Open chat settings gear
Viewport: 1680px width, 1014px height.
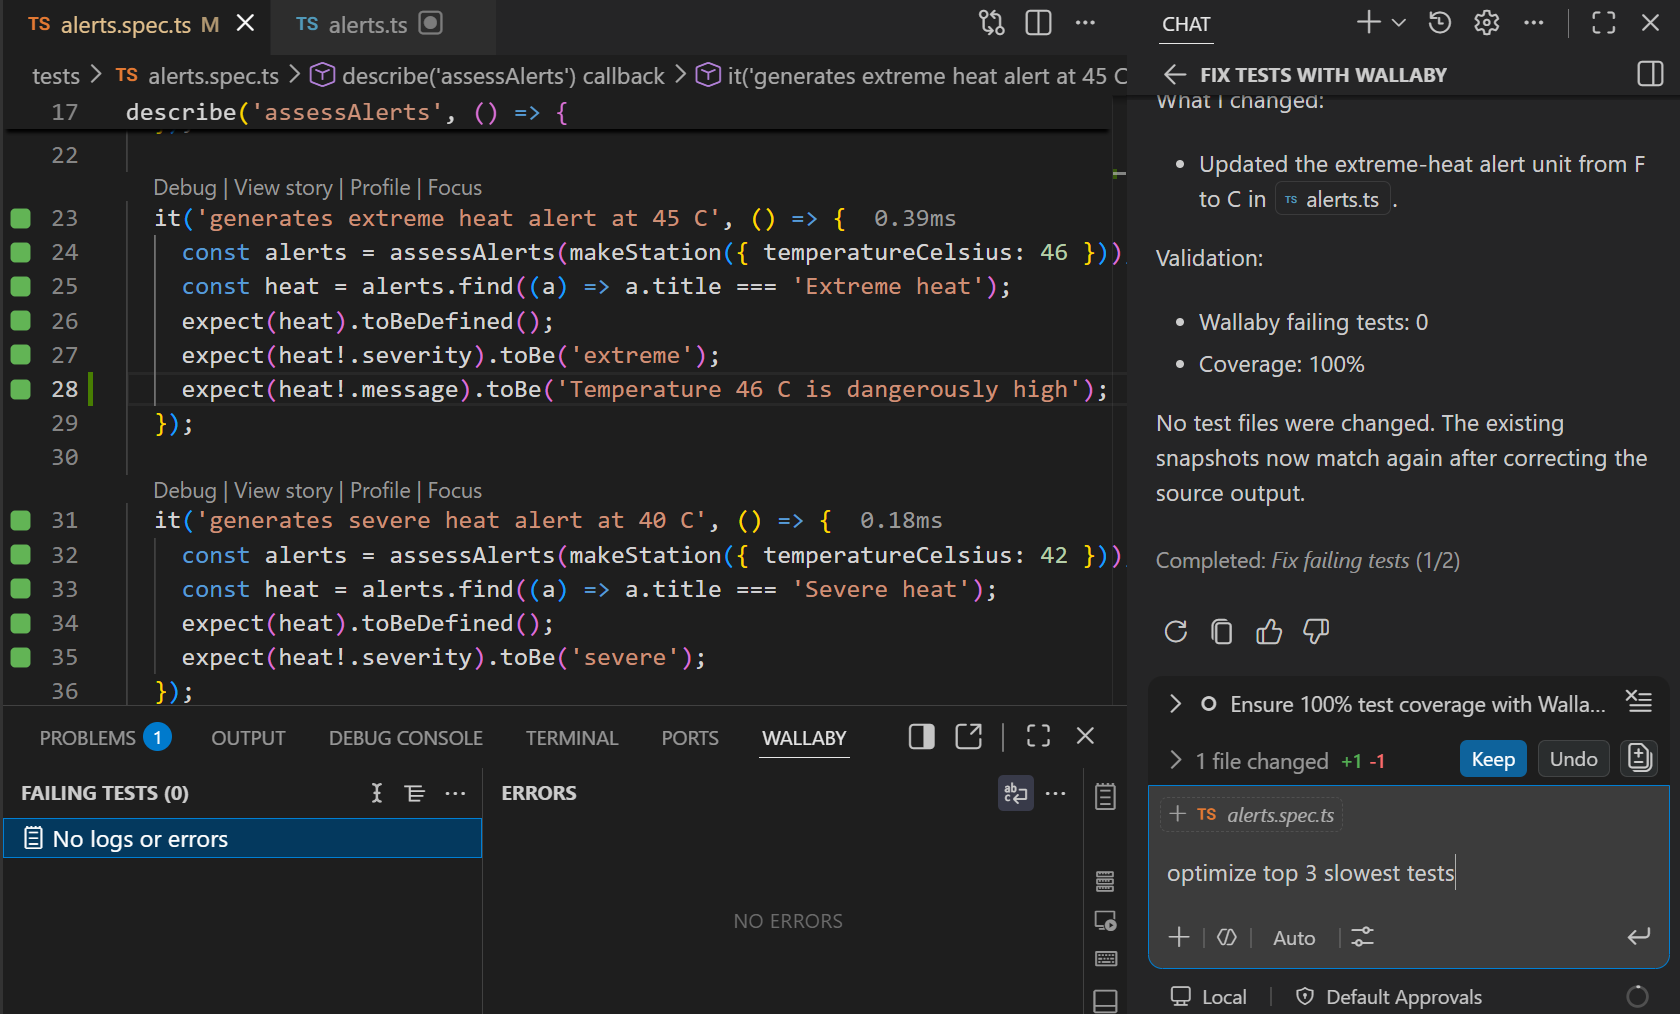pyautogui.click(x=1487, y=23)
